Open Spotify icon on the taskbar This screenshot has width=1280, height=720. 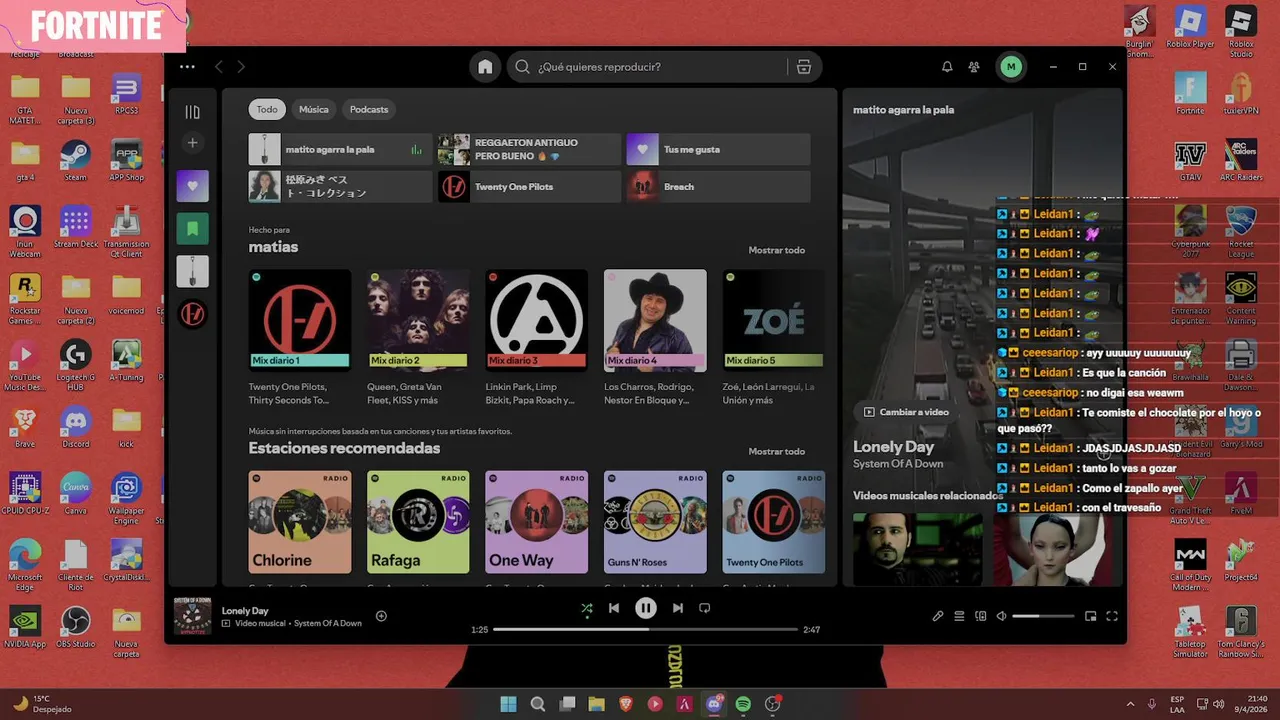tap(743, 704)
